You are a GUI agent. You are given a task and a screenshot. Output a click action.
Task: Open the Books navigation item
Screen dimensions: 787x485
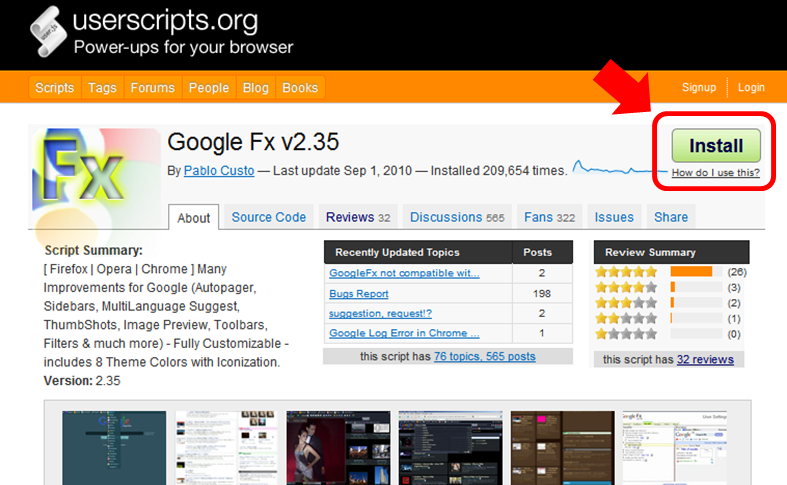(300, 88)
